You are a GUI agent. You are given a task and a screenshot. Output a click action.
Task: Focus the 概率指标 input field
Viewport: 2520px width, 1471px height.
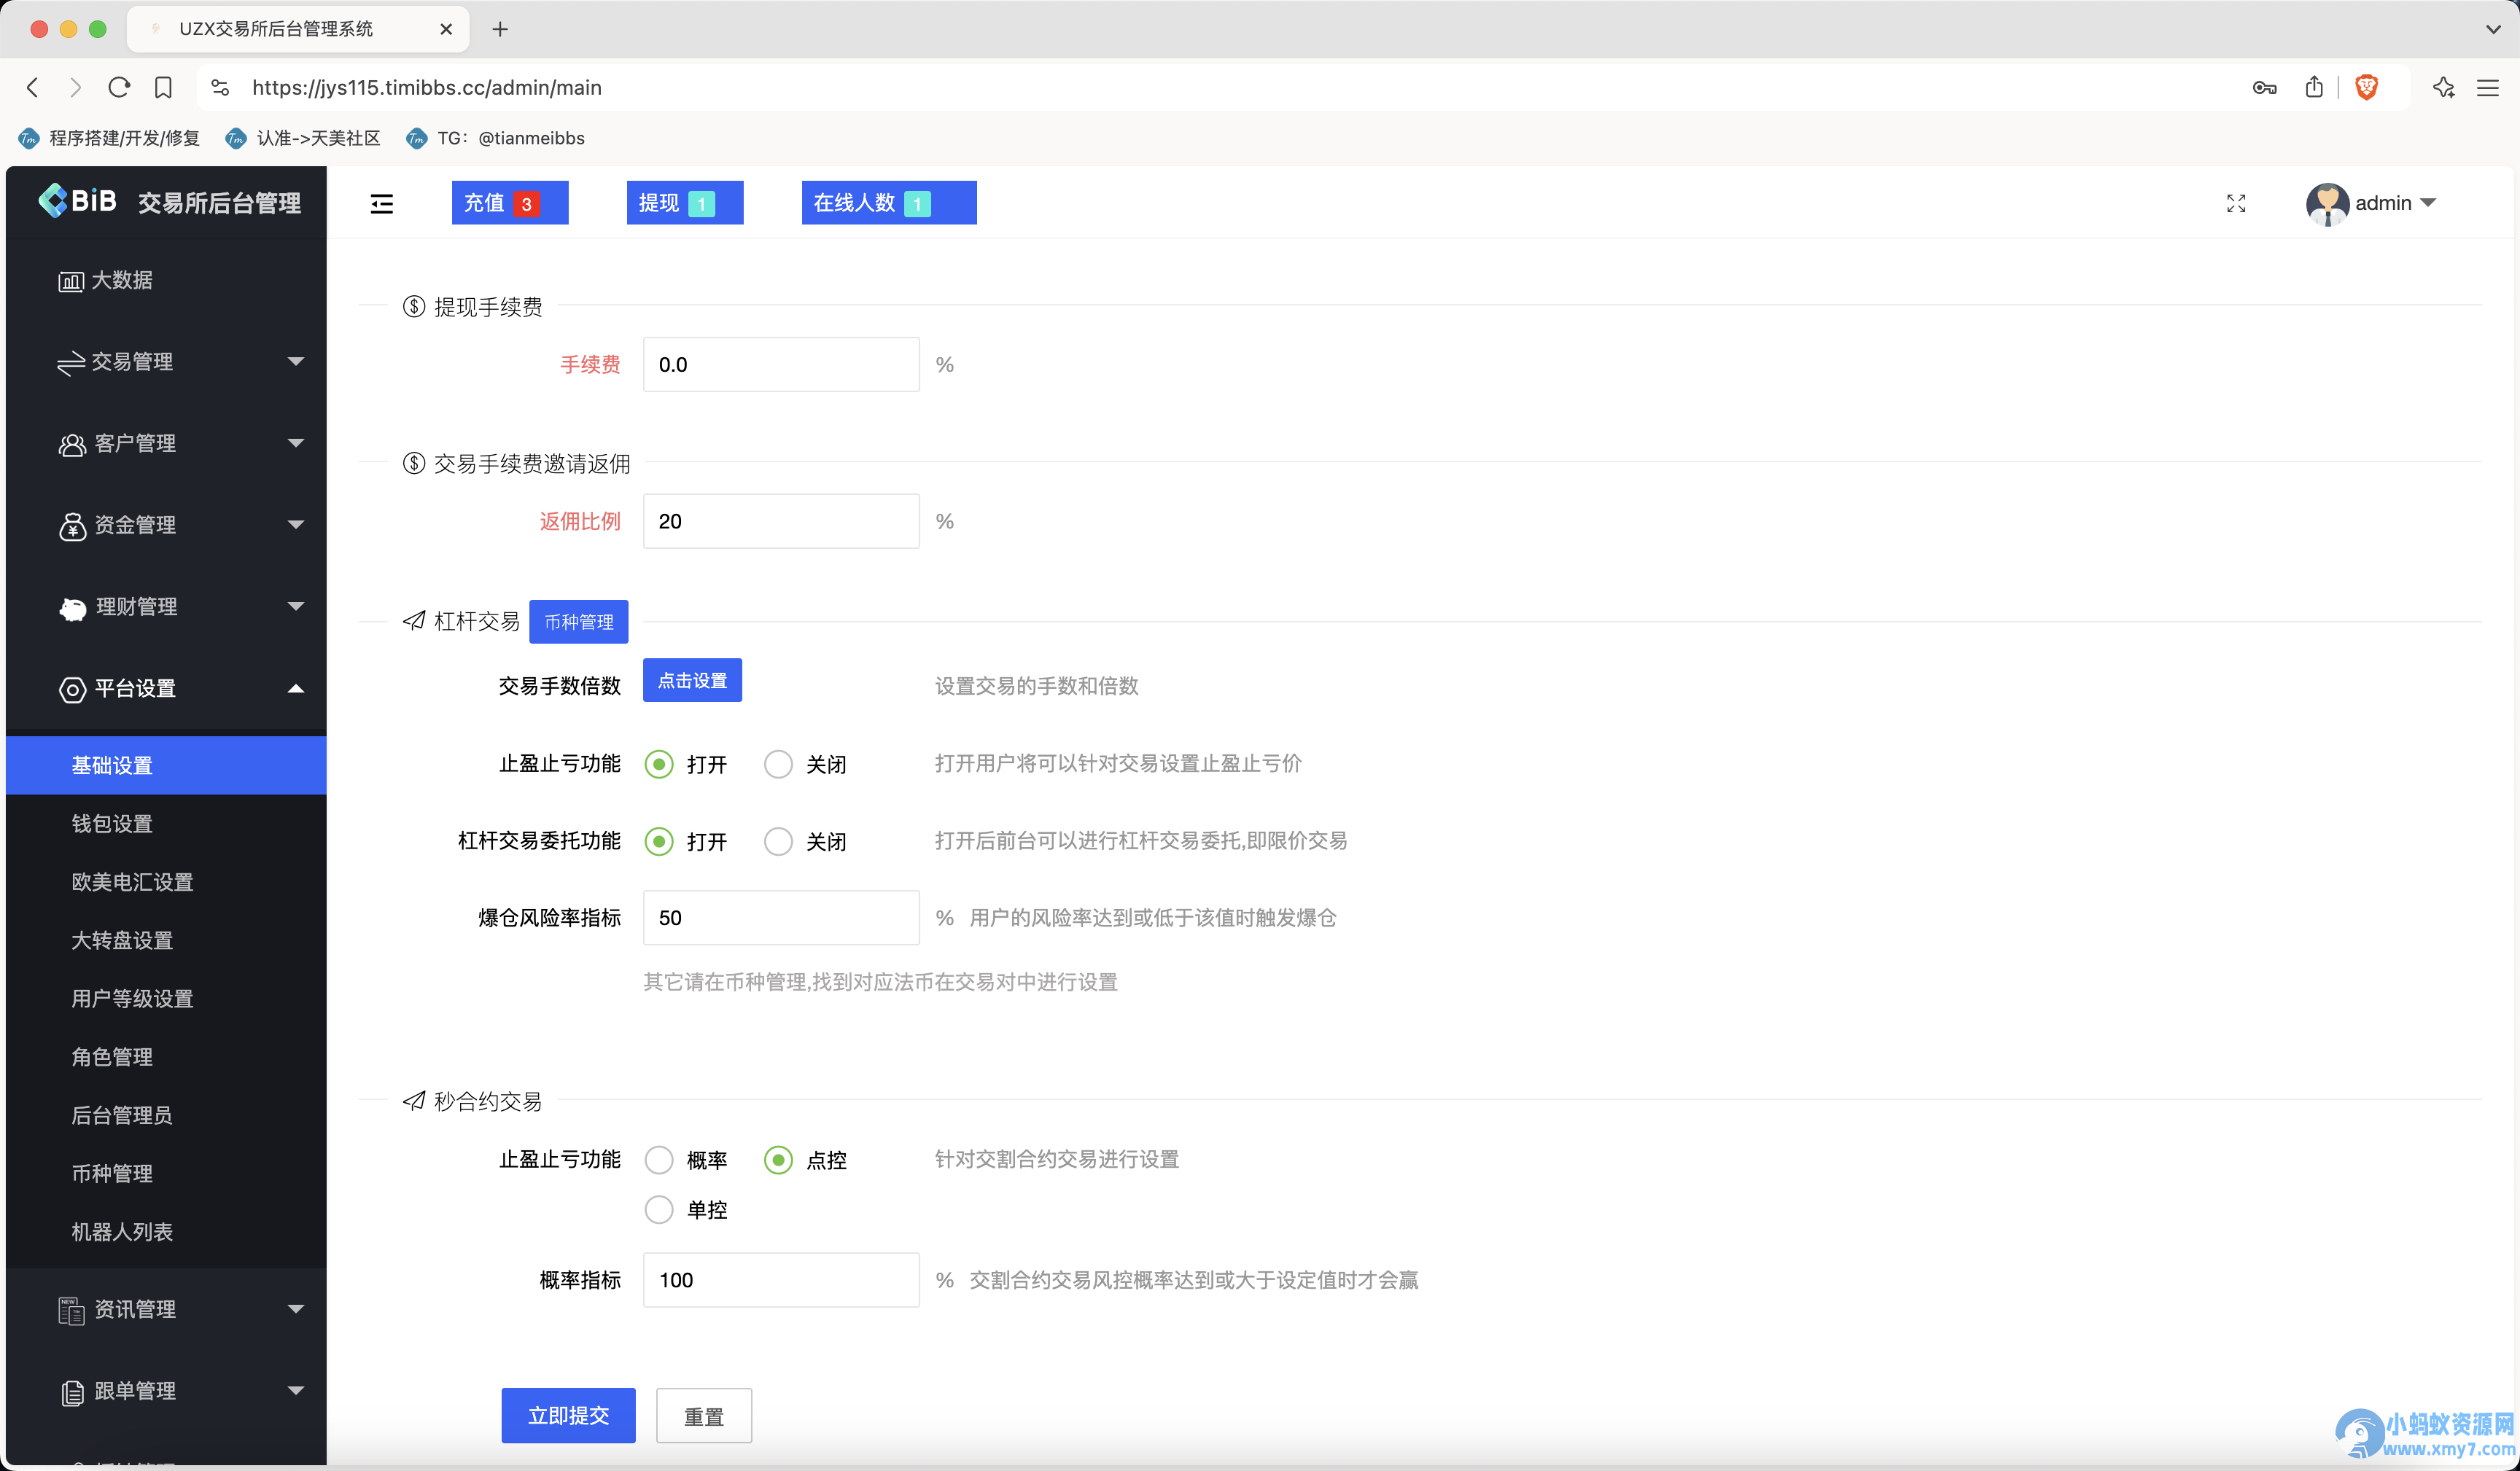click(781, 1281)
